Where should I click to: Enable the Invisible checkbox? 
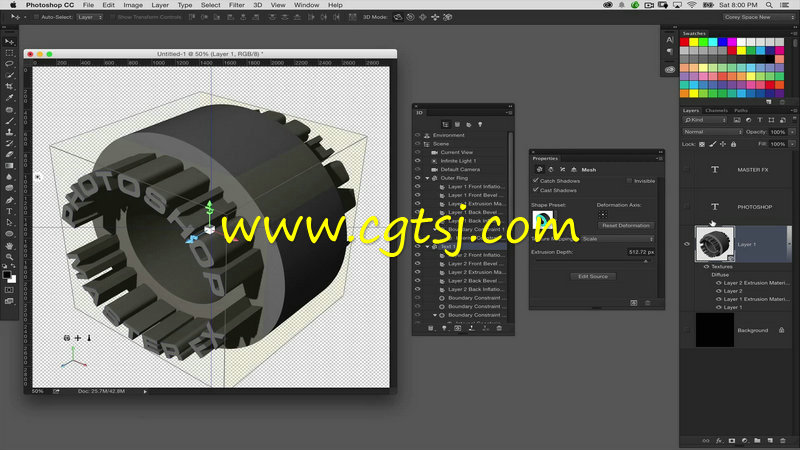[629, 181]
